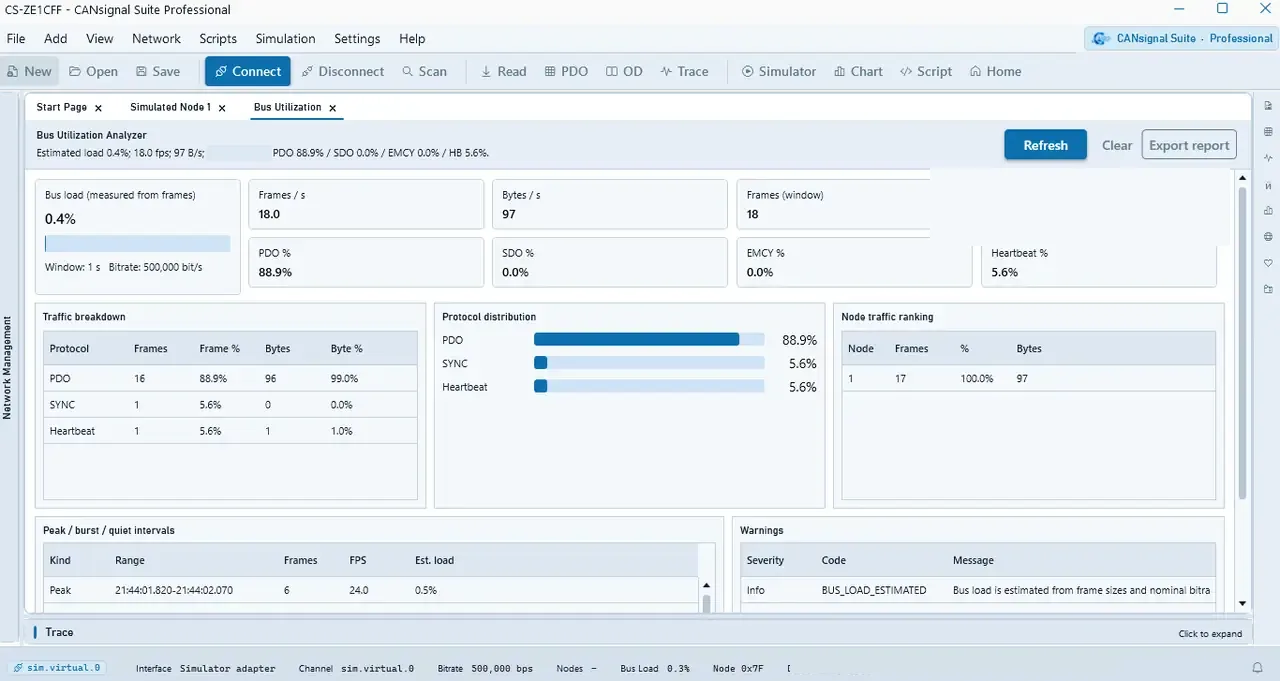The height and width of the screenshot is (681, 1280).
Task: Switch to the Simulated Node 1 tab
Action: pos(170,107)
